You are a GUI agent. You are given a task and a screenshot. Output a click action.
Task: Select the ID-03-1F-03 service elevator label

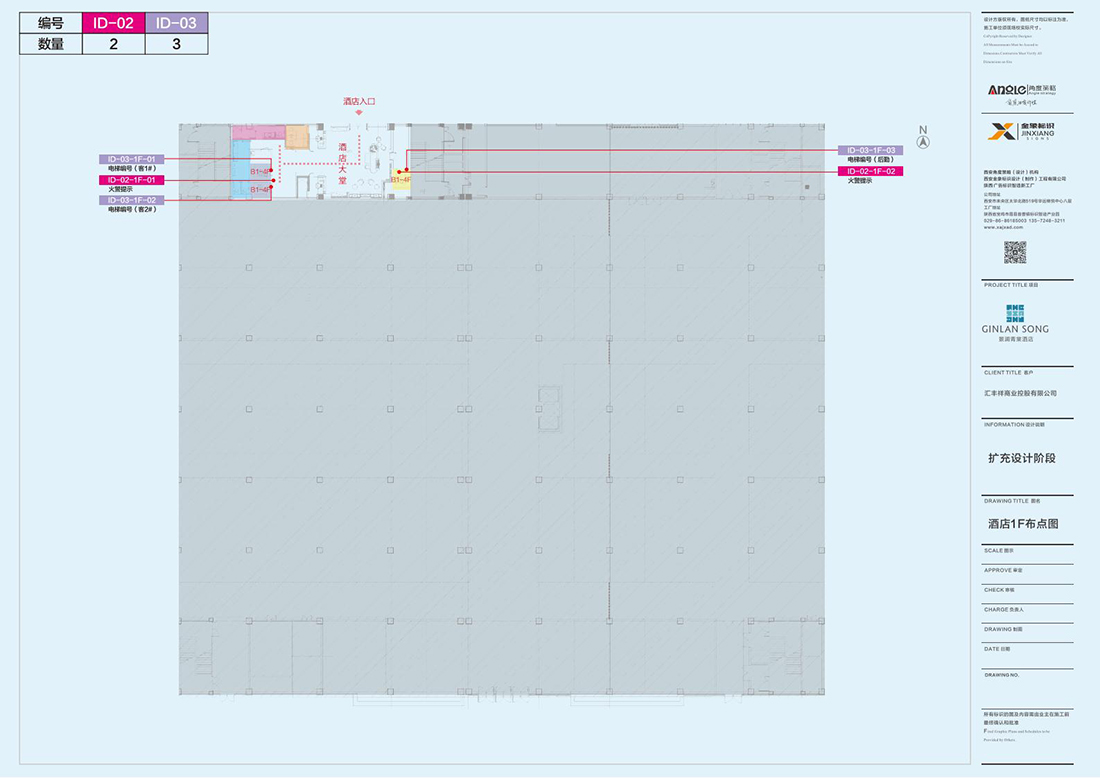tap(870, 150)
